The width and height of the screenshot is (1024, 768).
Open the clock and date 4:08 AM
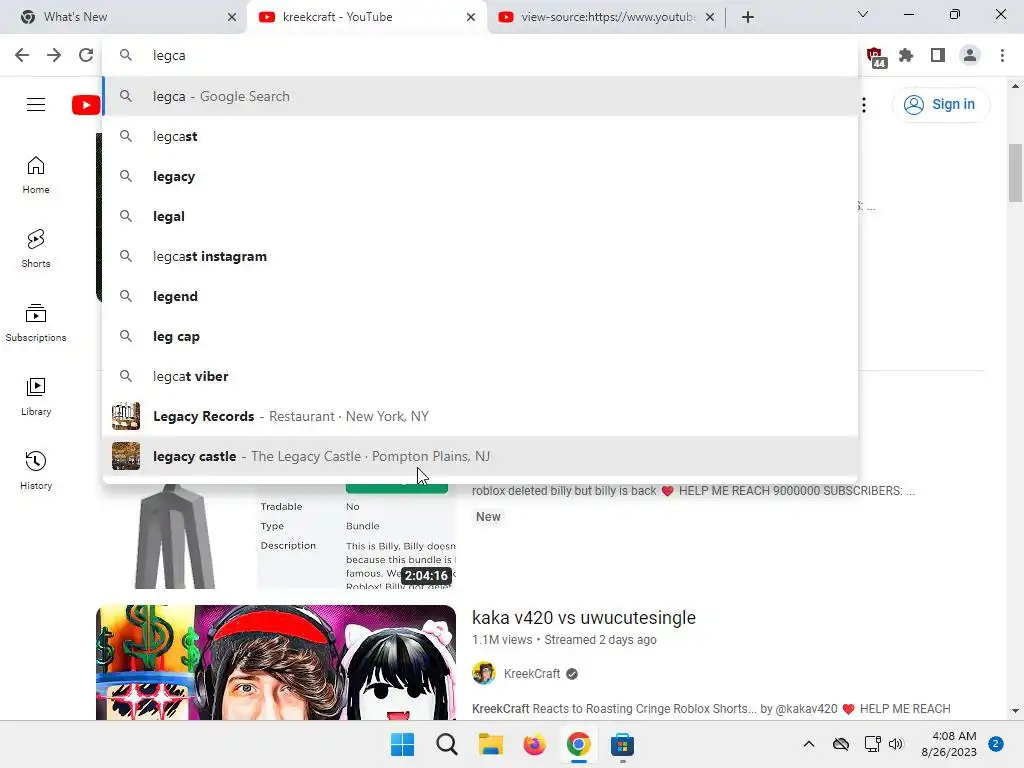949,744
